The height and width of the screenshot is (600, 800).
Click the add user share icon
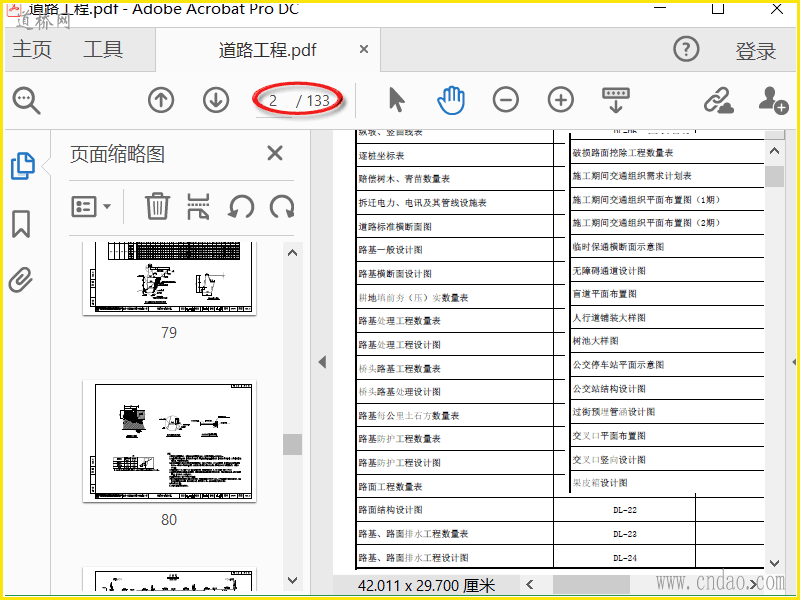coord(773,100)
